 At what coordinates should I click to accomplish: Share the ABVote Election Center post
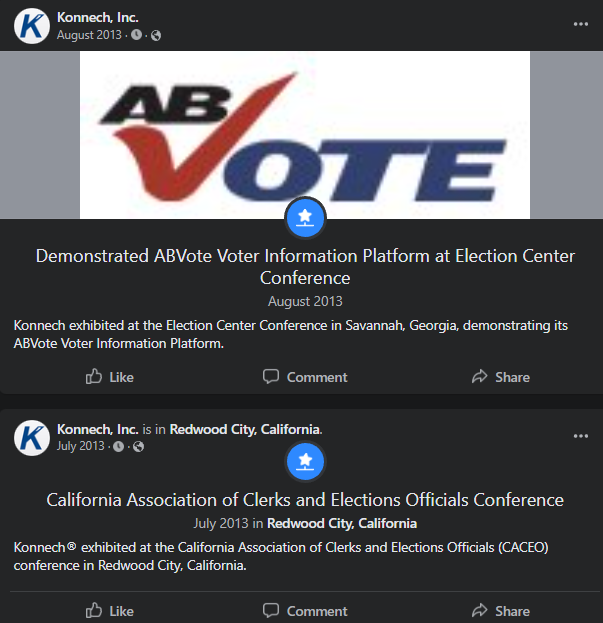click(x=500, y=377)
